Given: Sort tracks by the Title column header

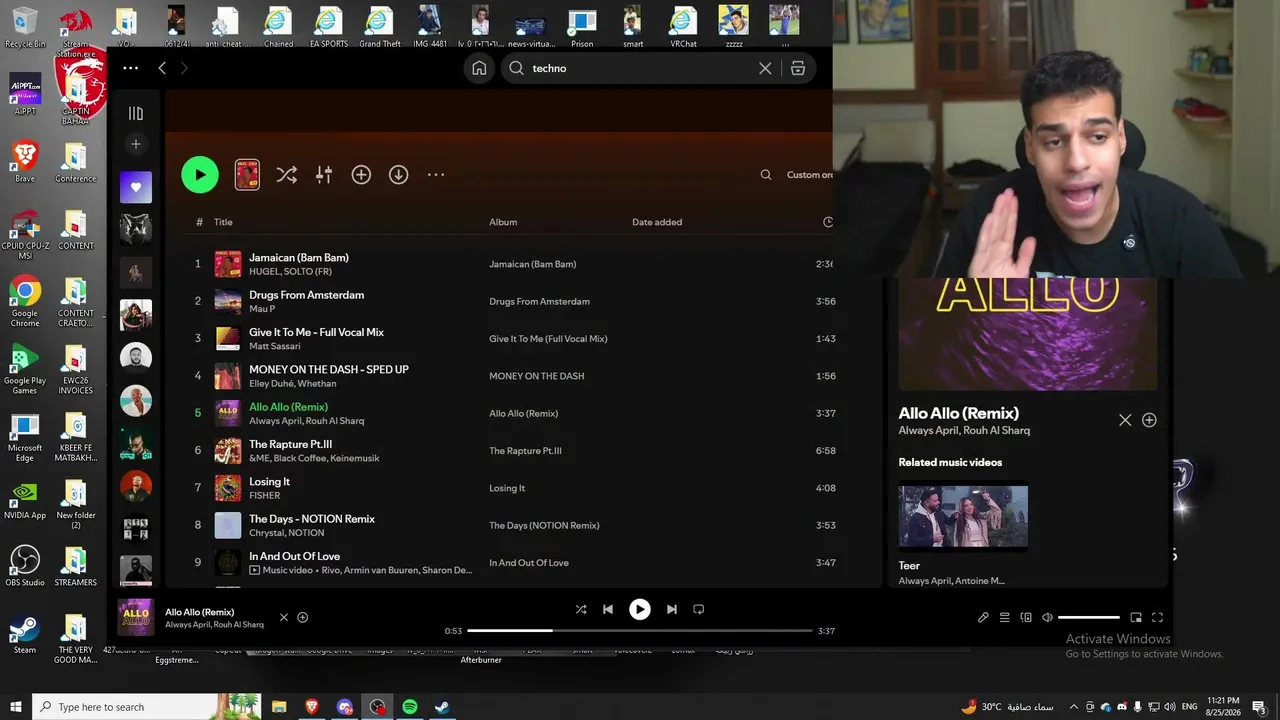Looking at the screenshot, I should 223,222.
